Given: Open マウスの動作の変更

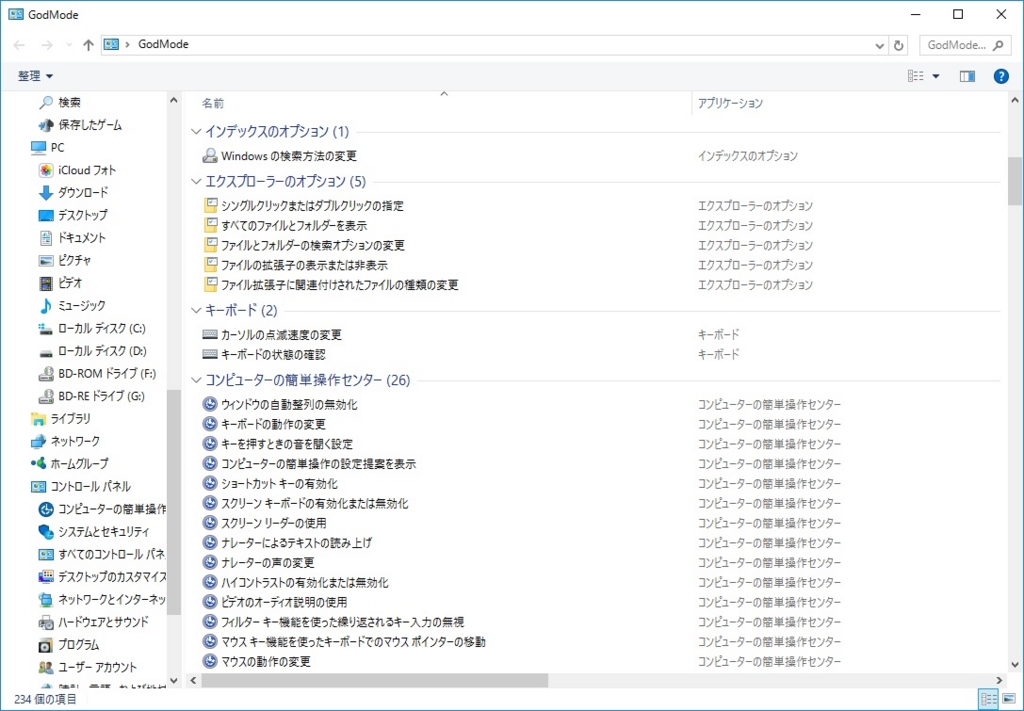Looking at the screenshot, I should pyautogui.click(x=265, y=661).
